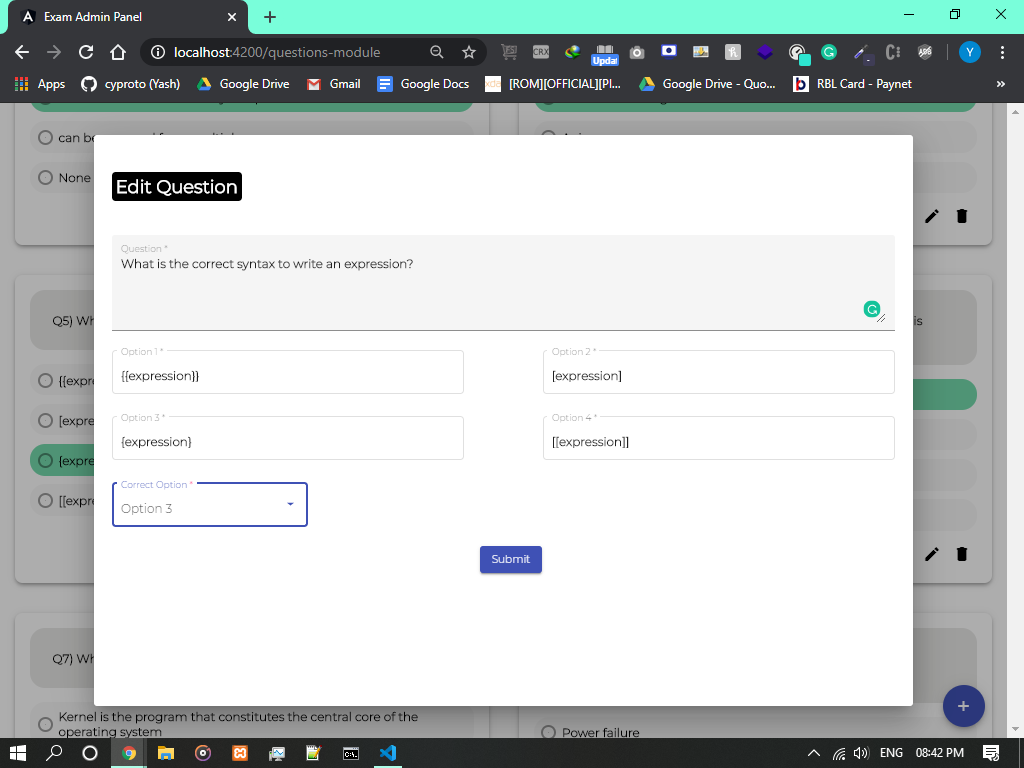Screen dimensions: 1024x768
Task: Click into the Question textarea
Action: [503, 283]
